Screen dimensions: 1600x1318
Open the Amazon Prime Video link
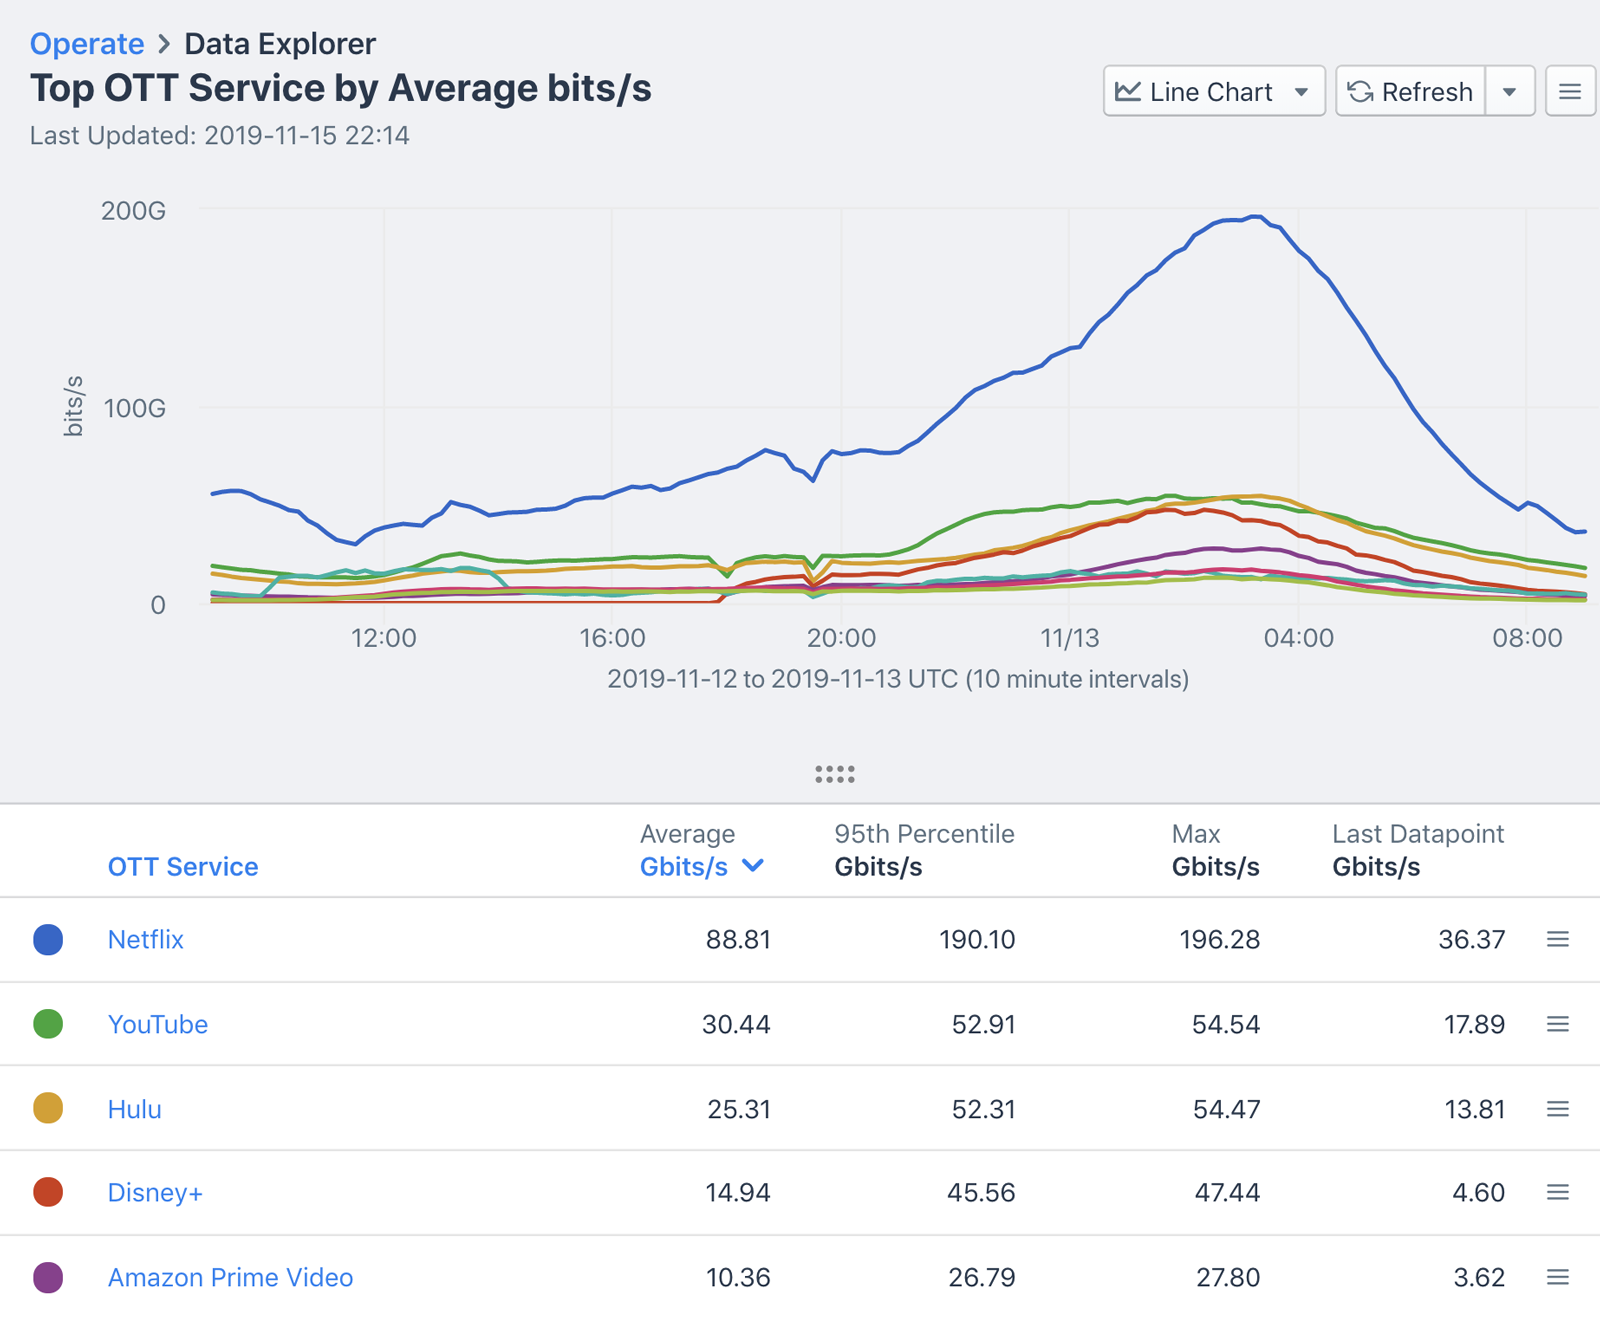(x=231, y=1277)
